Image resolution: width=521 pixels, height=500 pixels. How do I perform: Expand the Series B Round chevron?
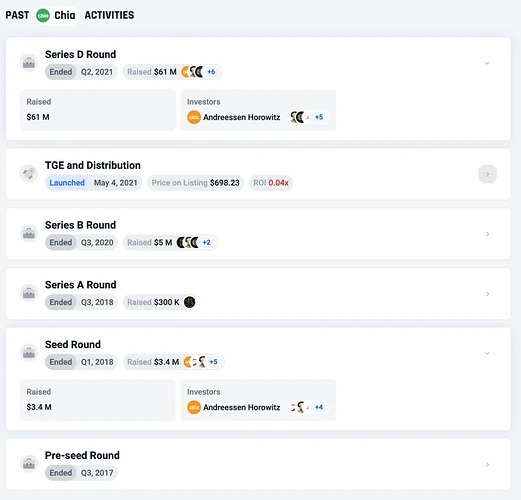pos(487,234)
